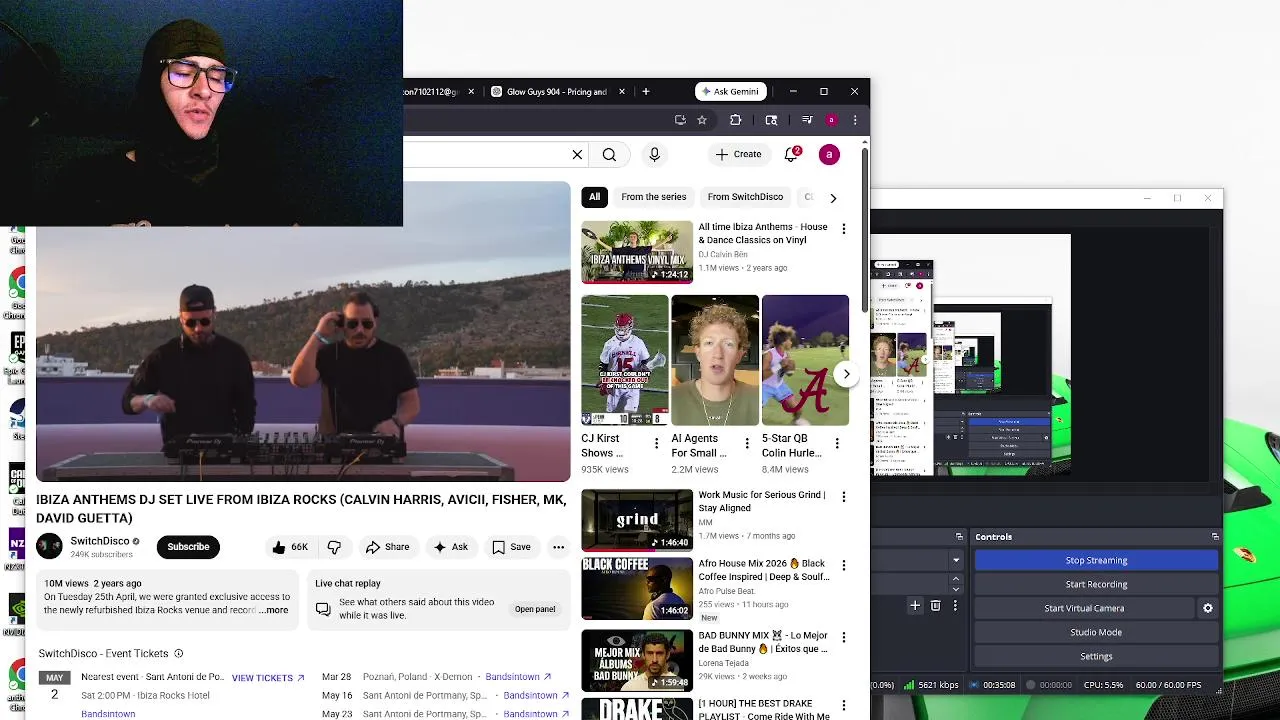The width and height of the screenshot is (1280, 720).
Task: Clear the YouTube search box with the X
Action: point(577,155)
